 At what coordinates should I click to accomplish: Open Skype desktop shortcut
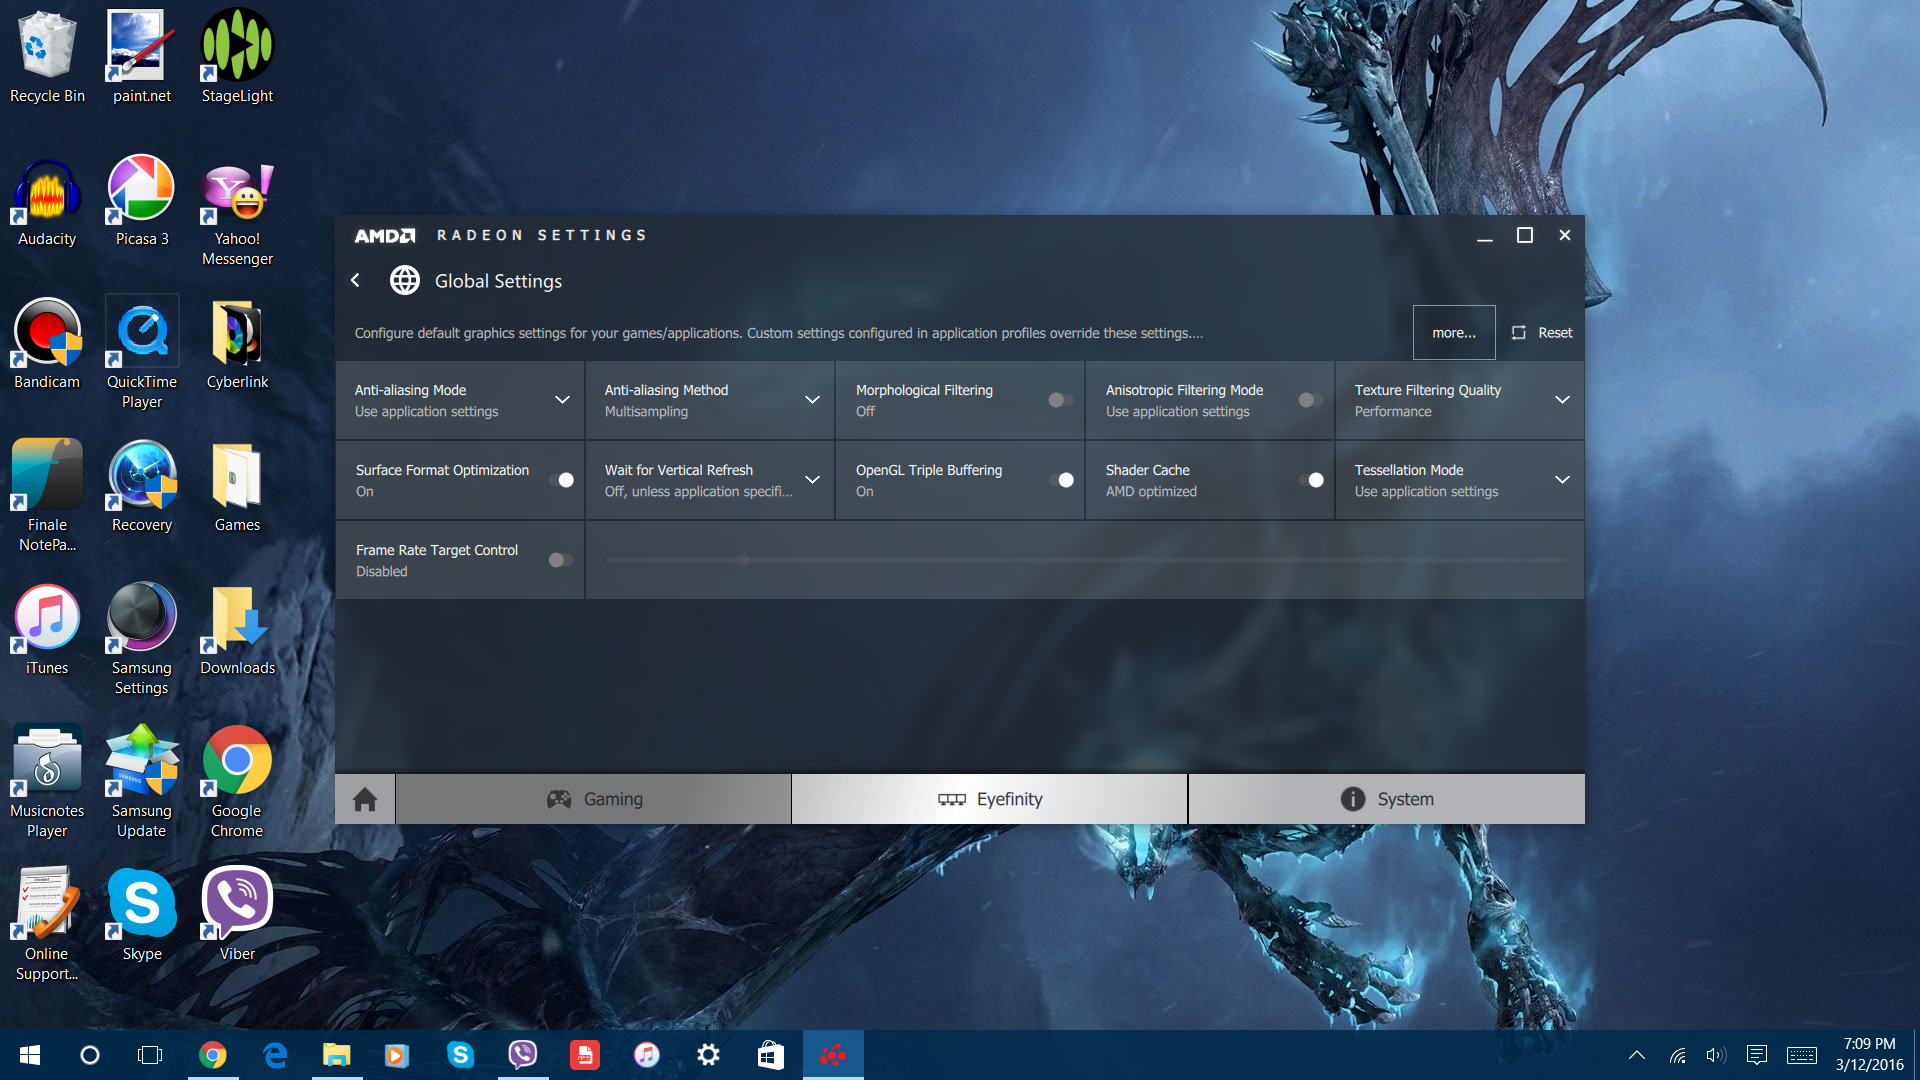point(142,916)
